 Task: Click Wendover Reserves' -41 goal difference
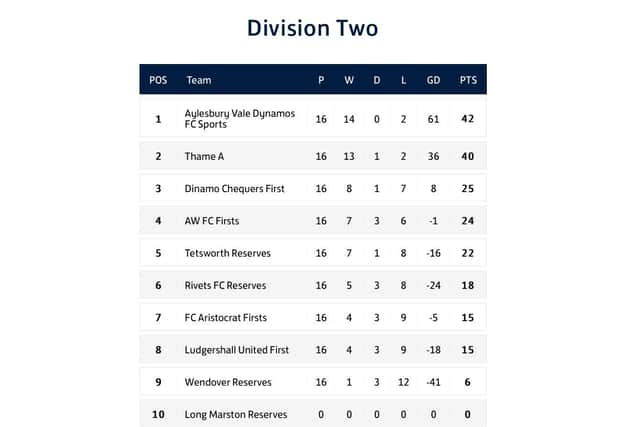[x=433, y=382]
